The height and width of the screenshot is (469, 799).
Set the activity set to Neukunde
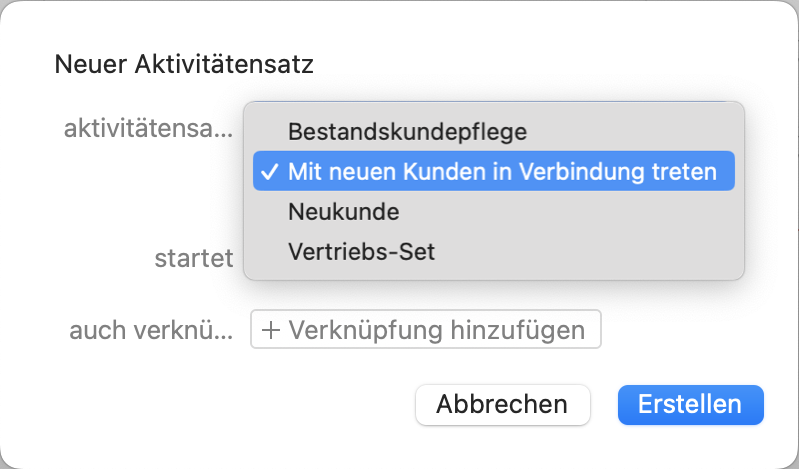[x=344, y=212]
